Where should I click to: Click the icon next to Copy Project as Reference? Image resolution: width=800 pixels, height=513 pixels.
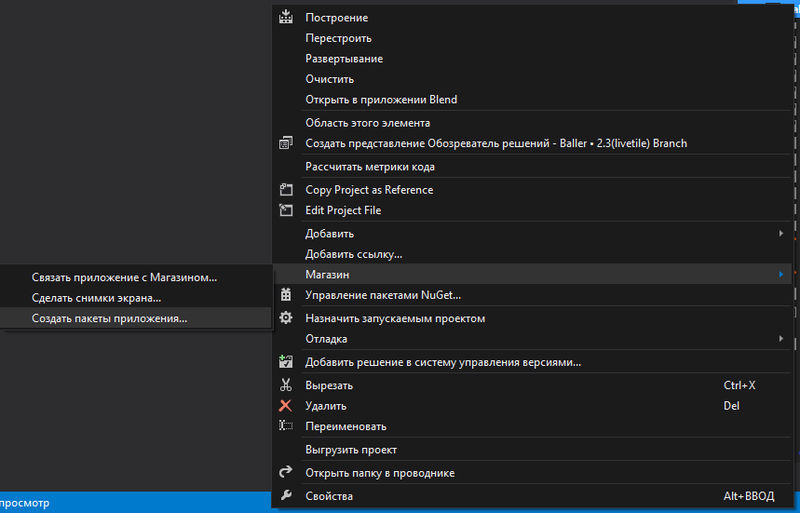[286, 189]
